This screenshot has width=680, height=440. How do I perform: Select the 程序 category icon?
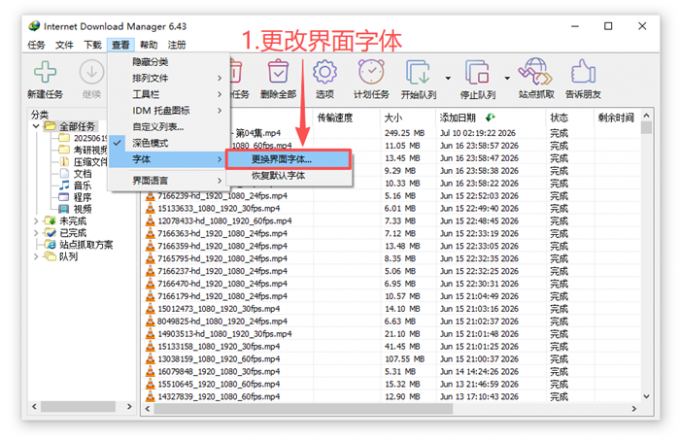click(x=64, y=197)
